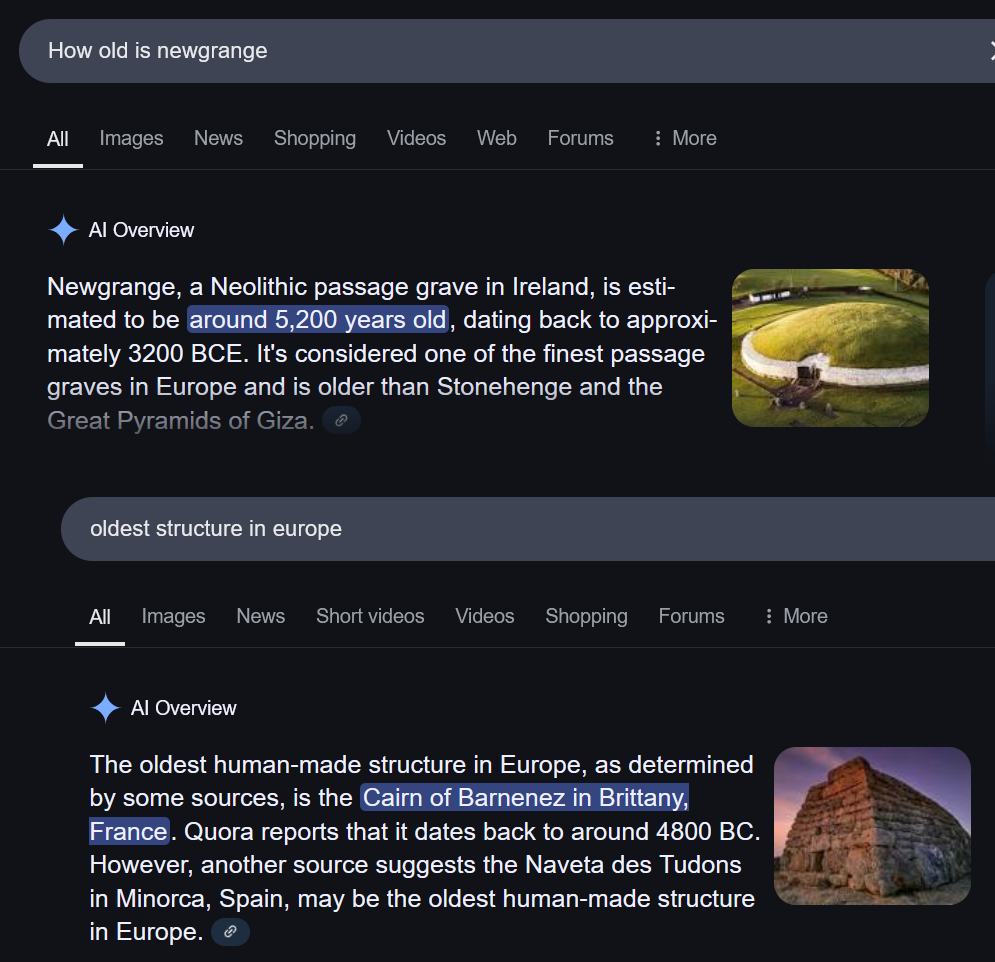
Task: Click the highlighted word 'France'
Action: [129, 831]
